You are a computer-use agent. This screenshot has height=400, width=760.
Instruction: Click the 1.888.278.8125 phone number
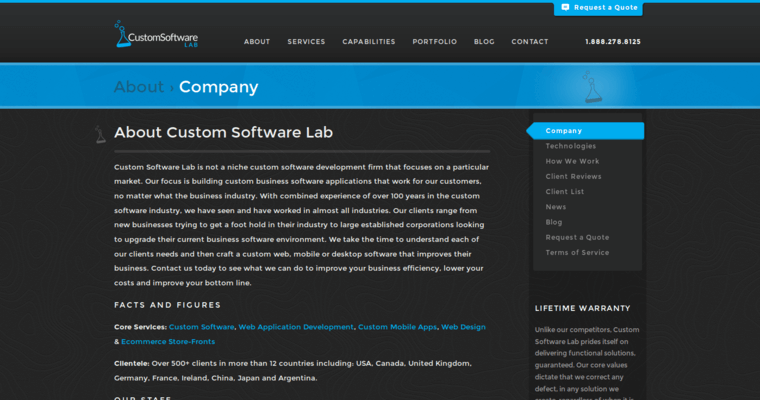click(613, 42)
